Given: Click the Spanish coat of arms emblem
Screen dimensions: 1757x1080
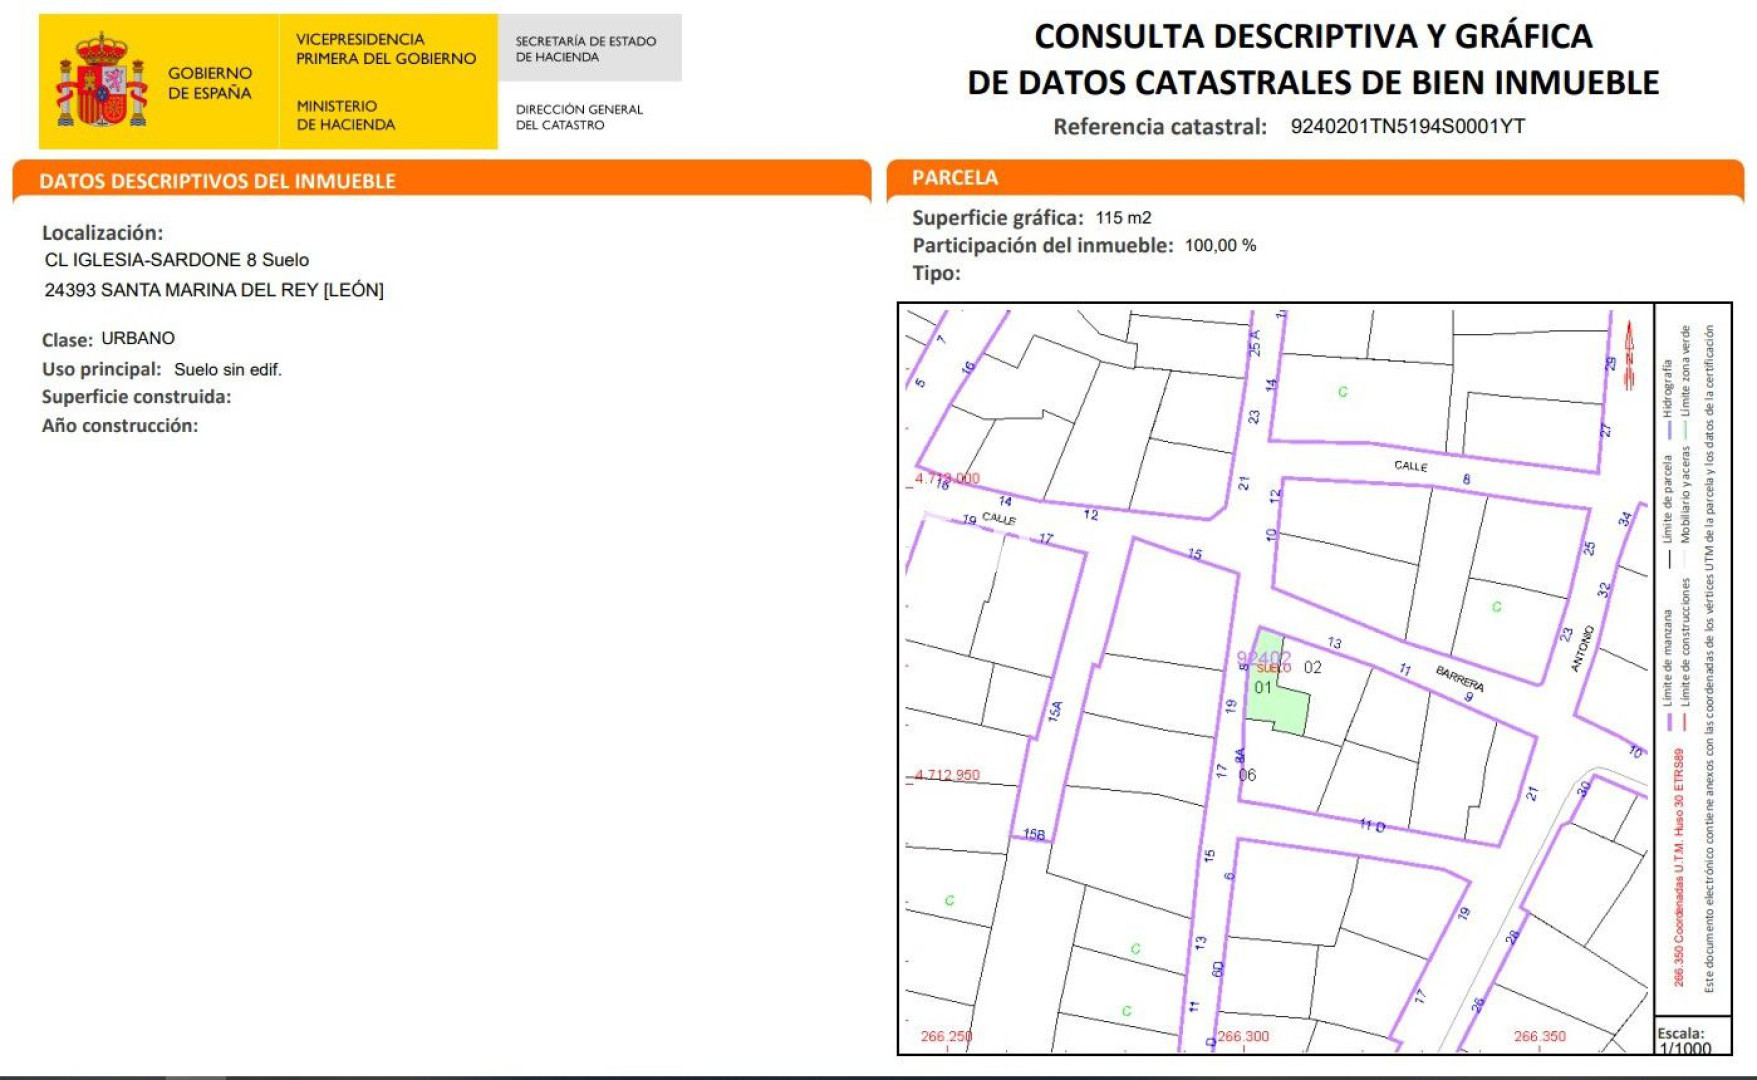Looking at the screenshot, I should tap(101, 81).
